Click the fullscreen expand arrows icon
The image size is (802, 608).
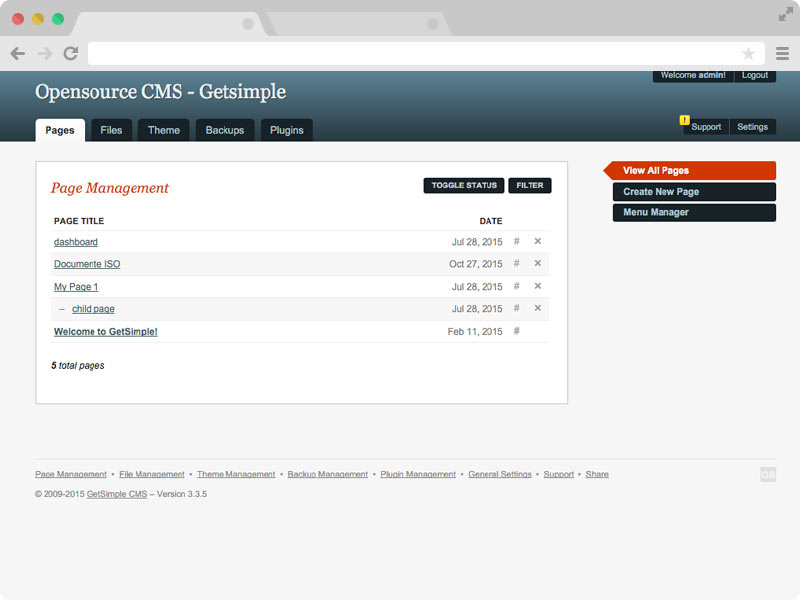tap(786, 14)
